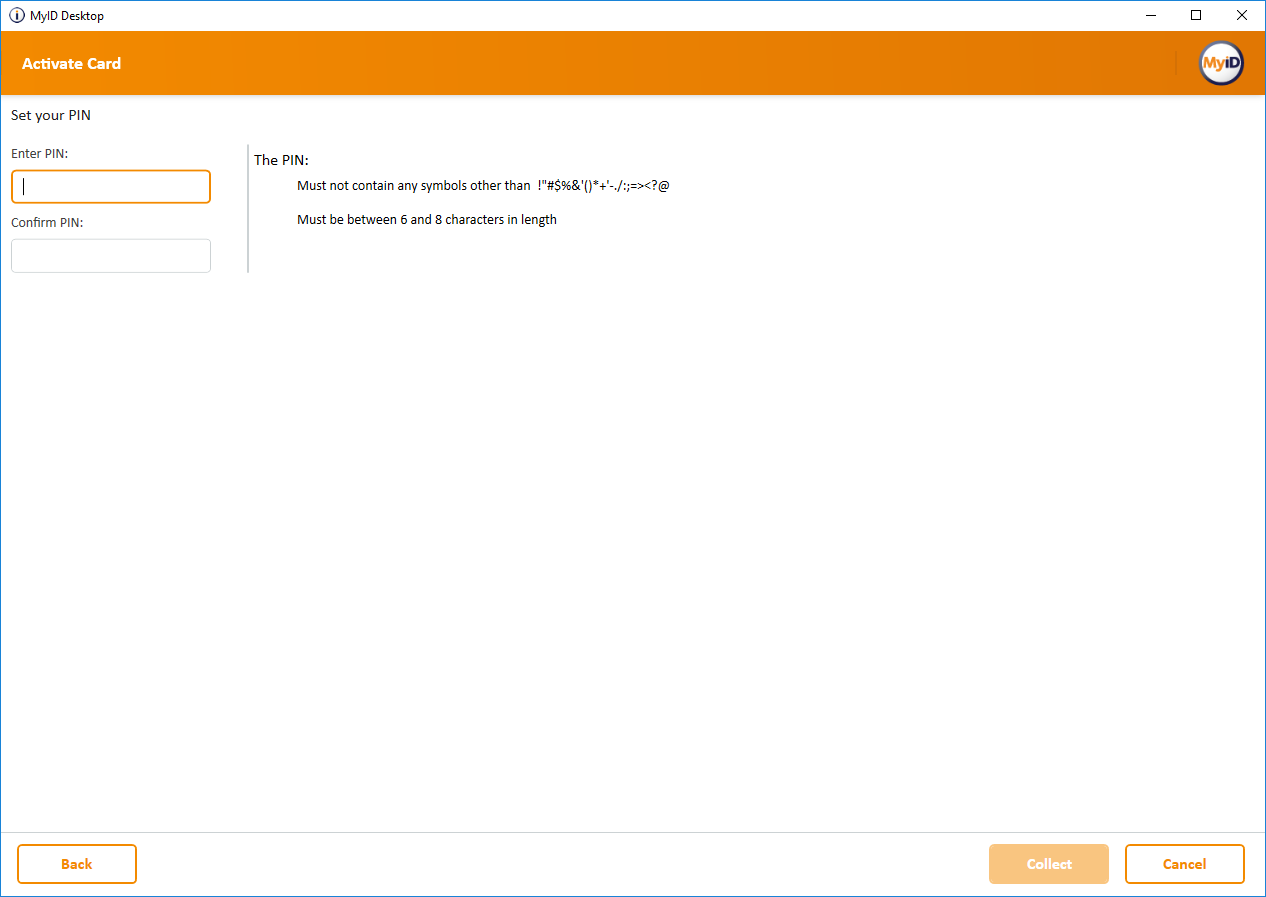Click the Activate Card header title
1266x897 pixels.
pyautogui.click(x=71, y=63)
